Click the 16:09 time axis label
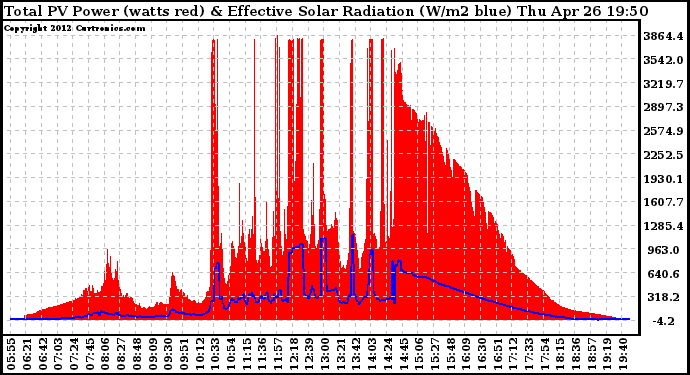The image size is (690, 375). 466,354
